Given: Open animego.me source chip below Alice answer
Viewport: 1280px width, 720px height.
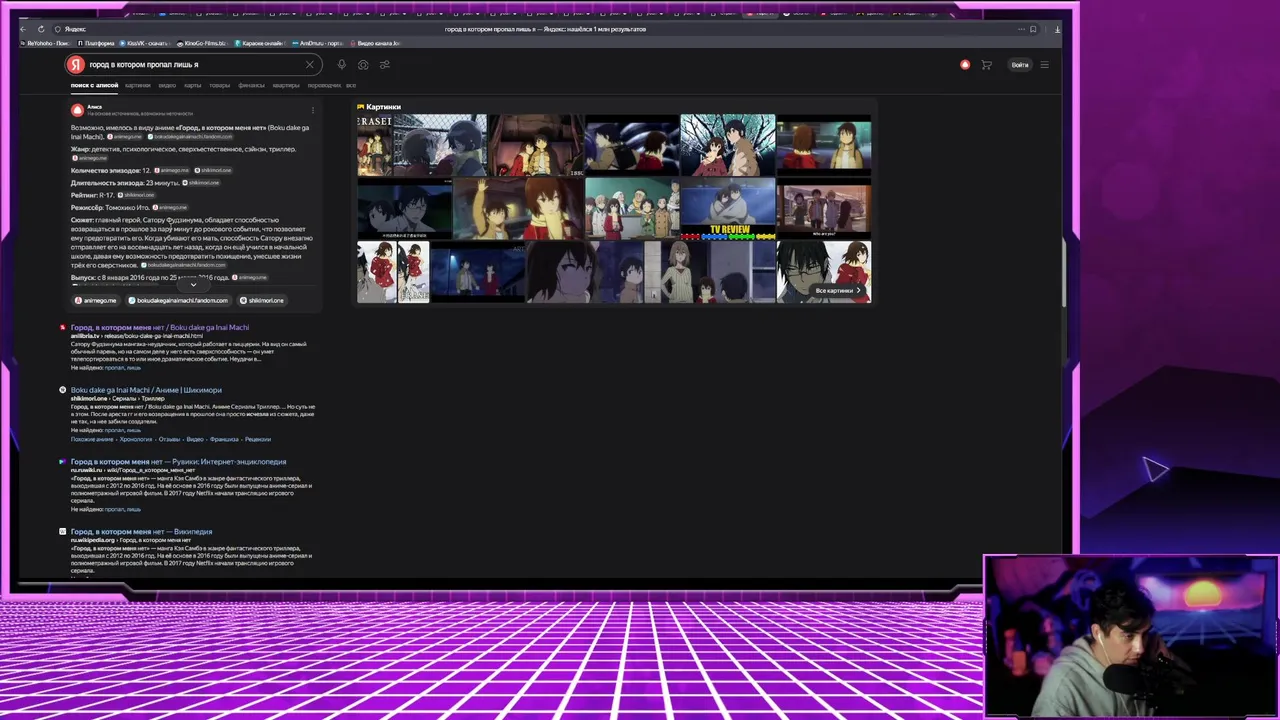Looking at the screenshot, I should click(x=96, y=300).
